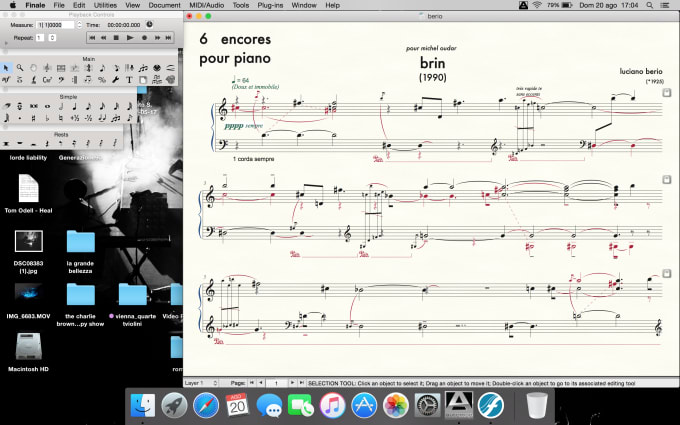Screen dimensions: 680x425
Task: Select the Hand Grabber tool in Main palette
Action: 33,68
